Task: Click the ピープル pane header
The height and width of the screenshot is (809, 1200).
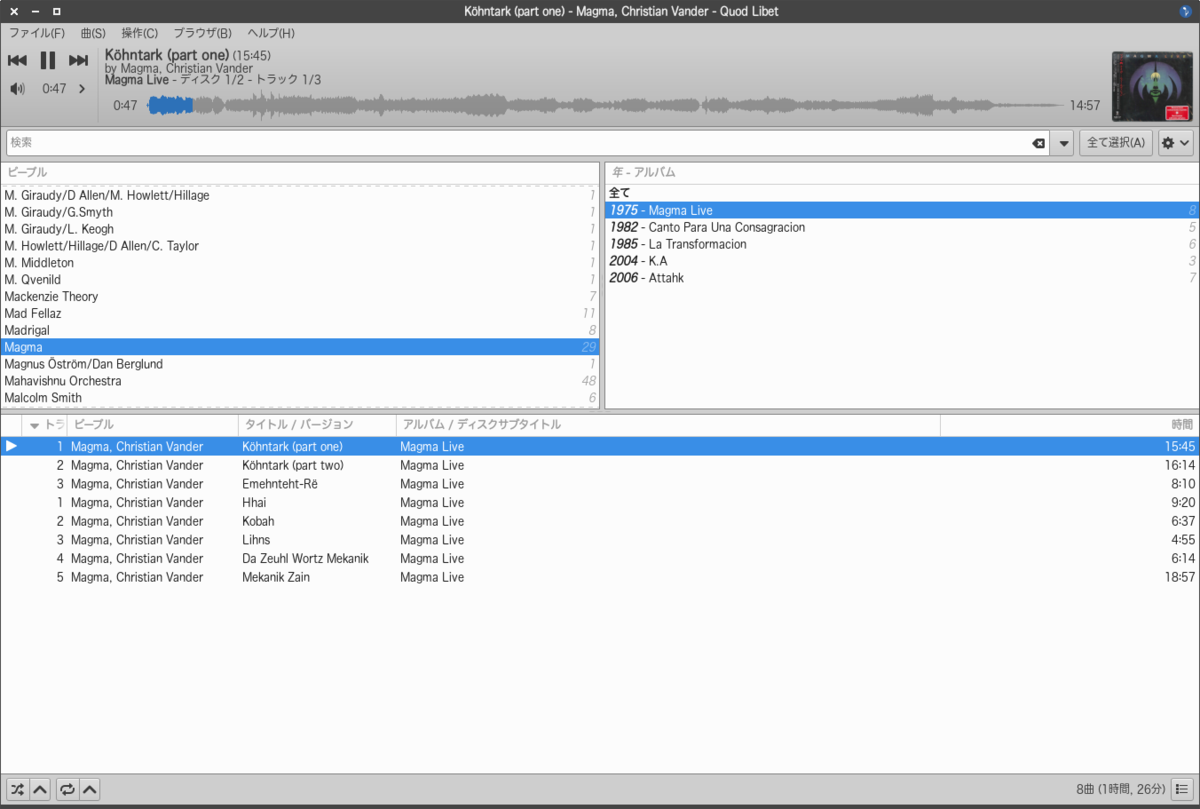Action: click(x=300, y=172)
